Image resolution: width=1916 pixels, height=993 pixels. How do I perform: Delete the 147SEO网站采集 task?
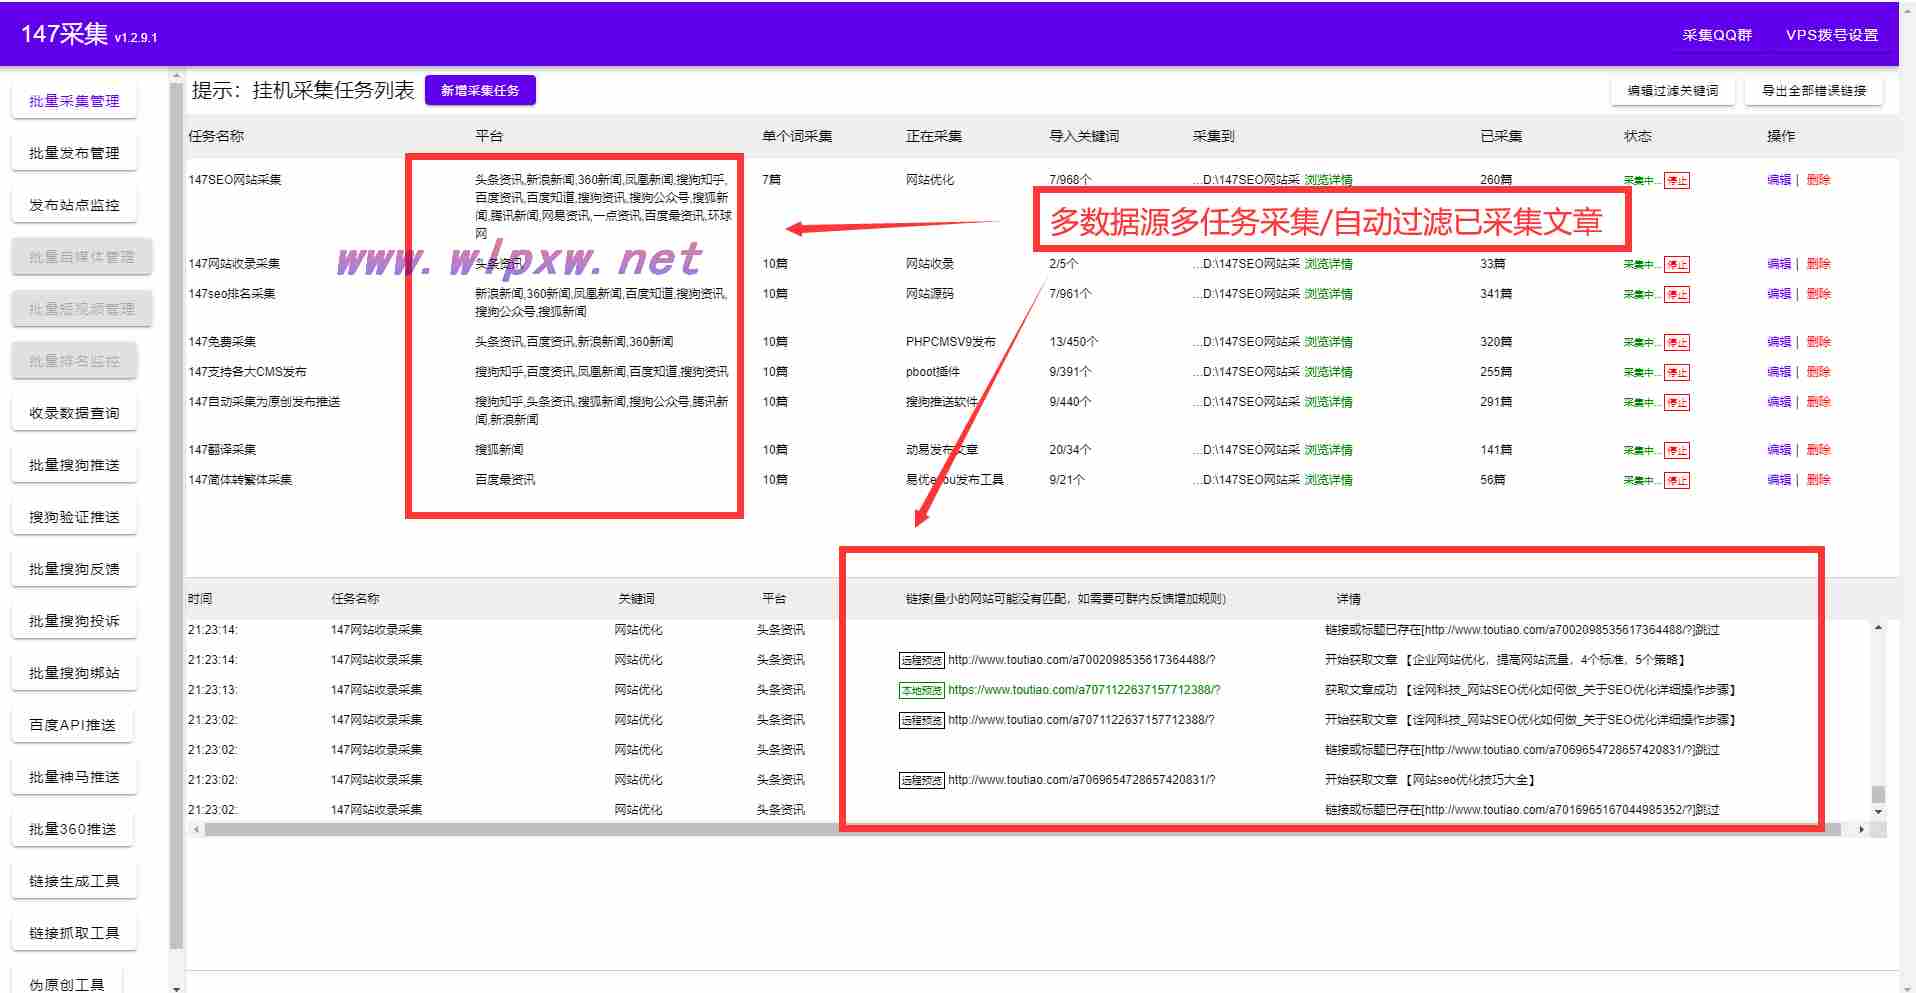[x=1818, y=180]
